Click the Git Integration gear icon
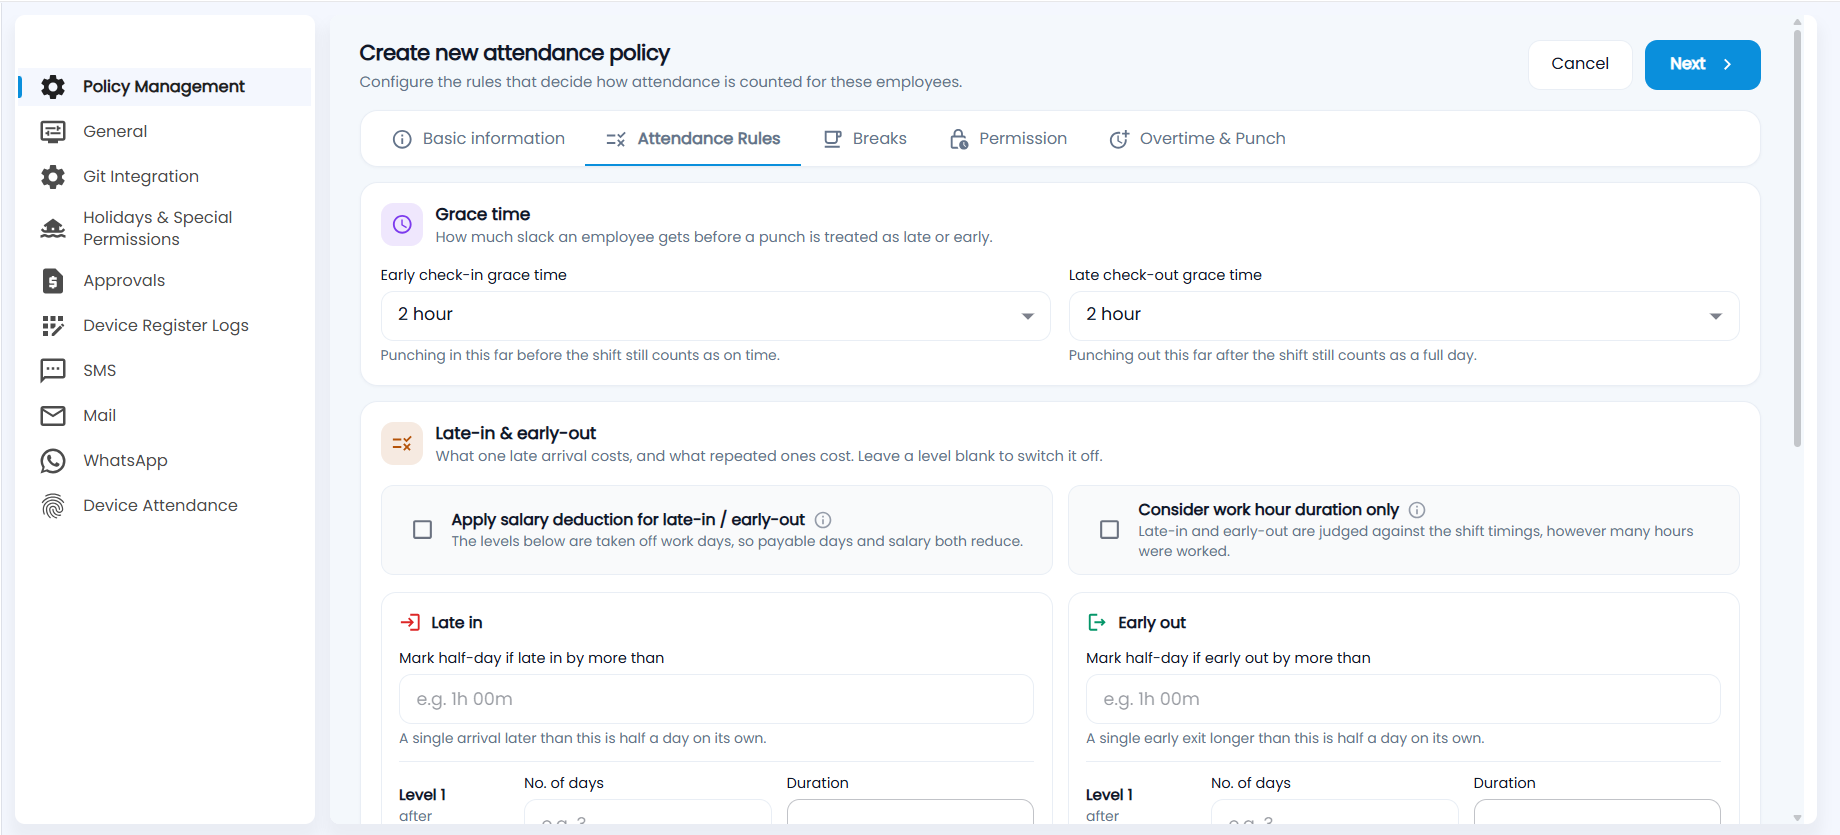Image resolution: width=1840 pixels, height=835 pixels. coord(53,177)
